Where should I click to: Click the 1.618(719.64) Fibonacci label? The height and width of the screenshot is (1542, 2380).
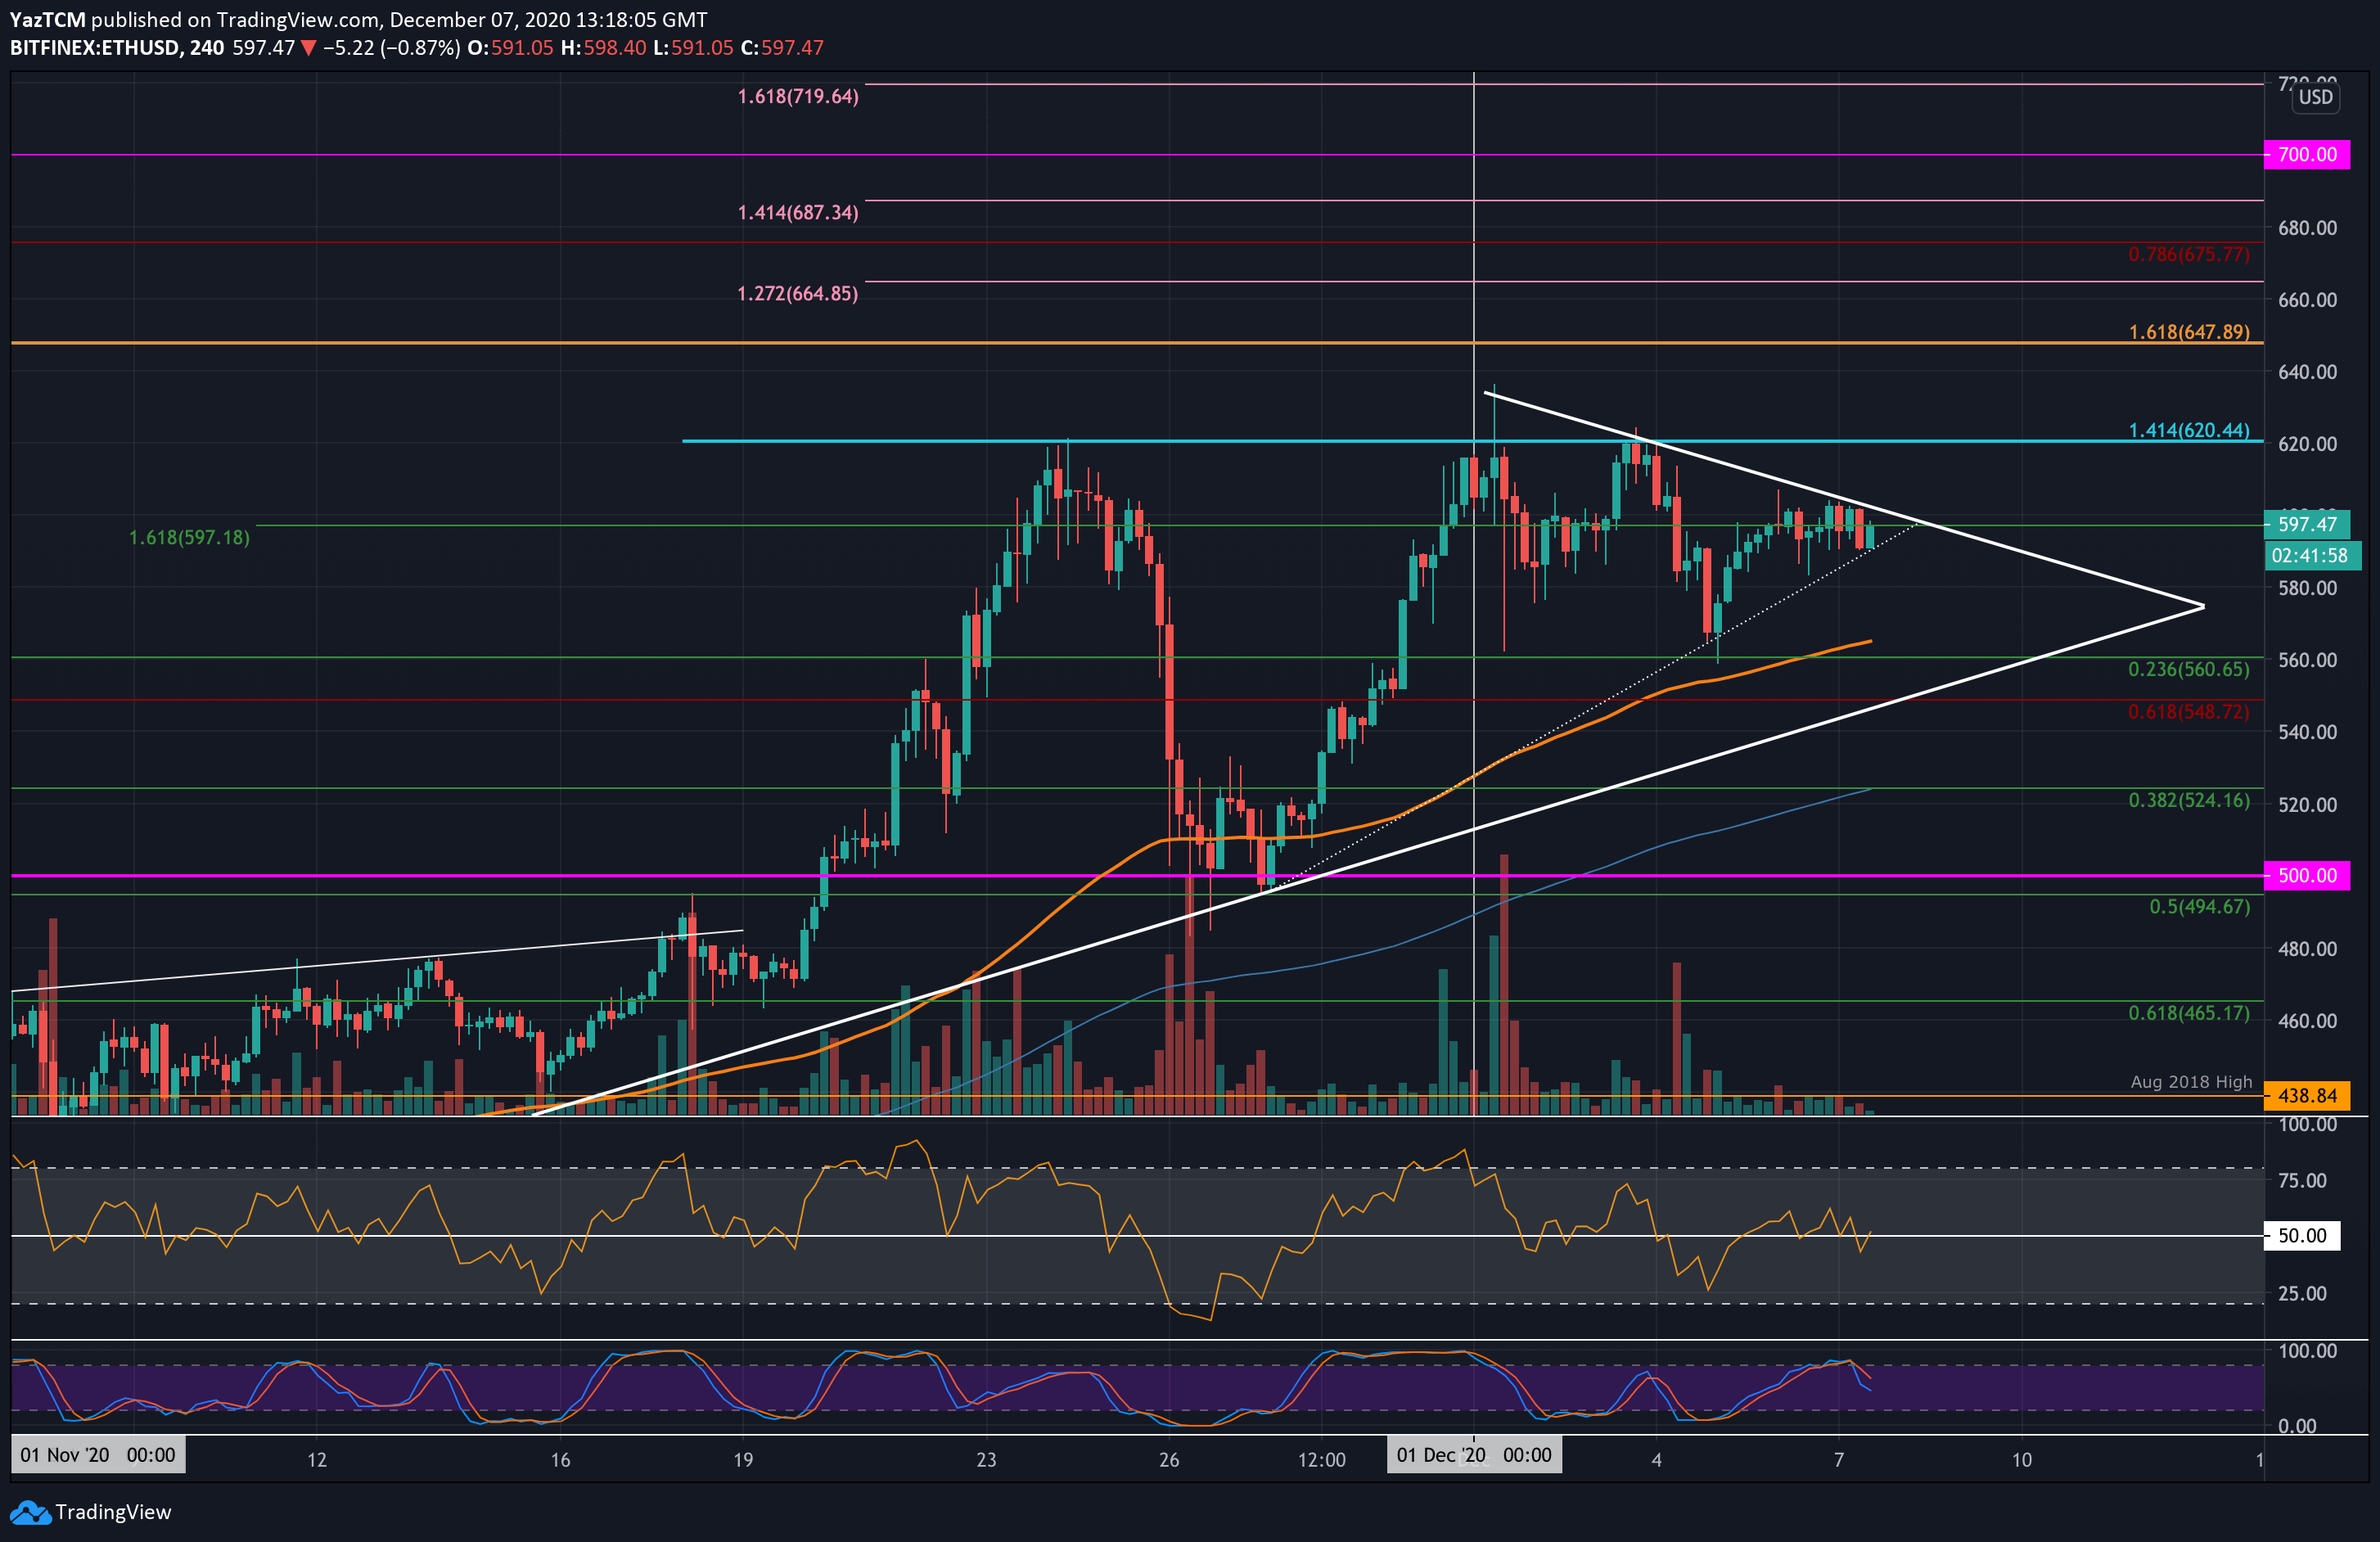click(798, 97)
